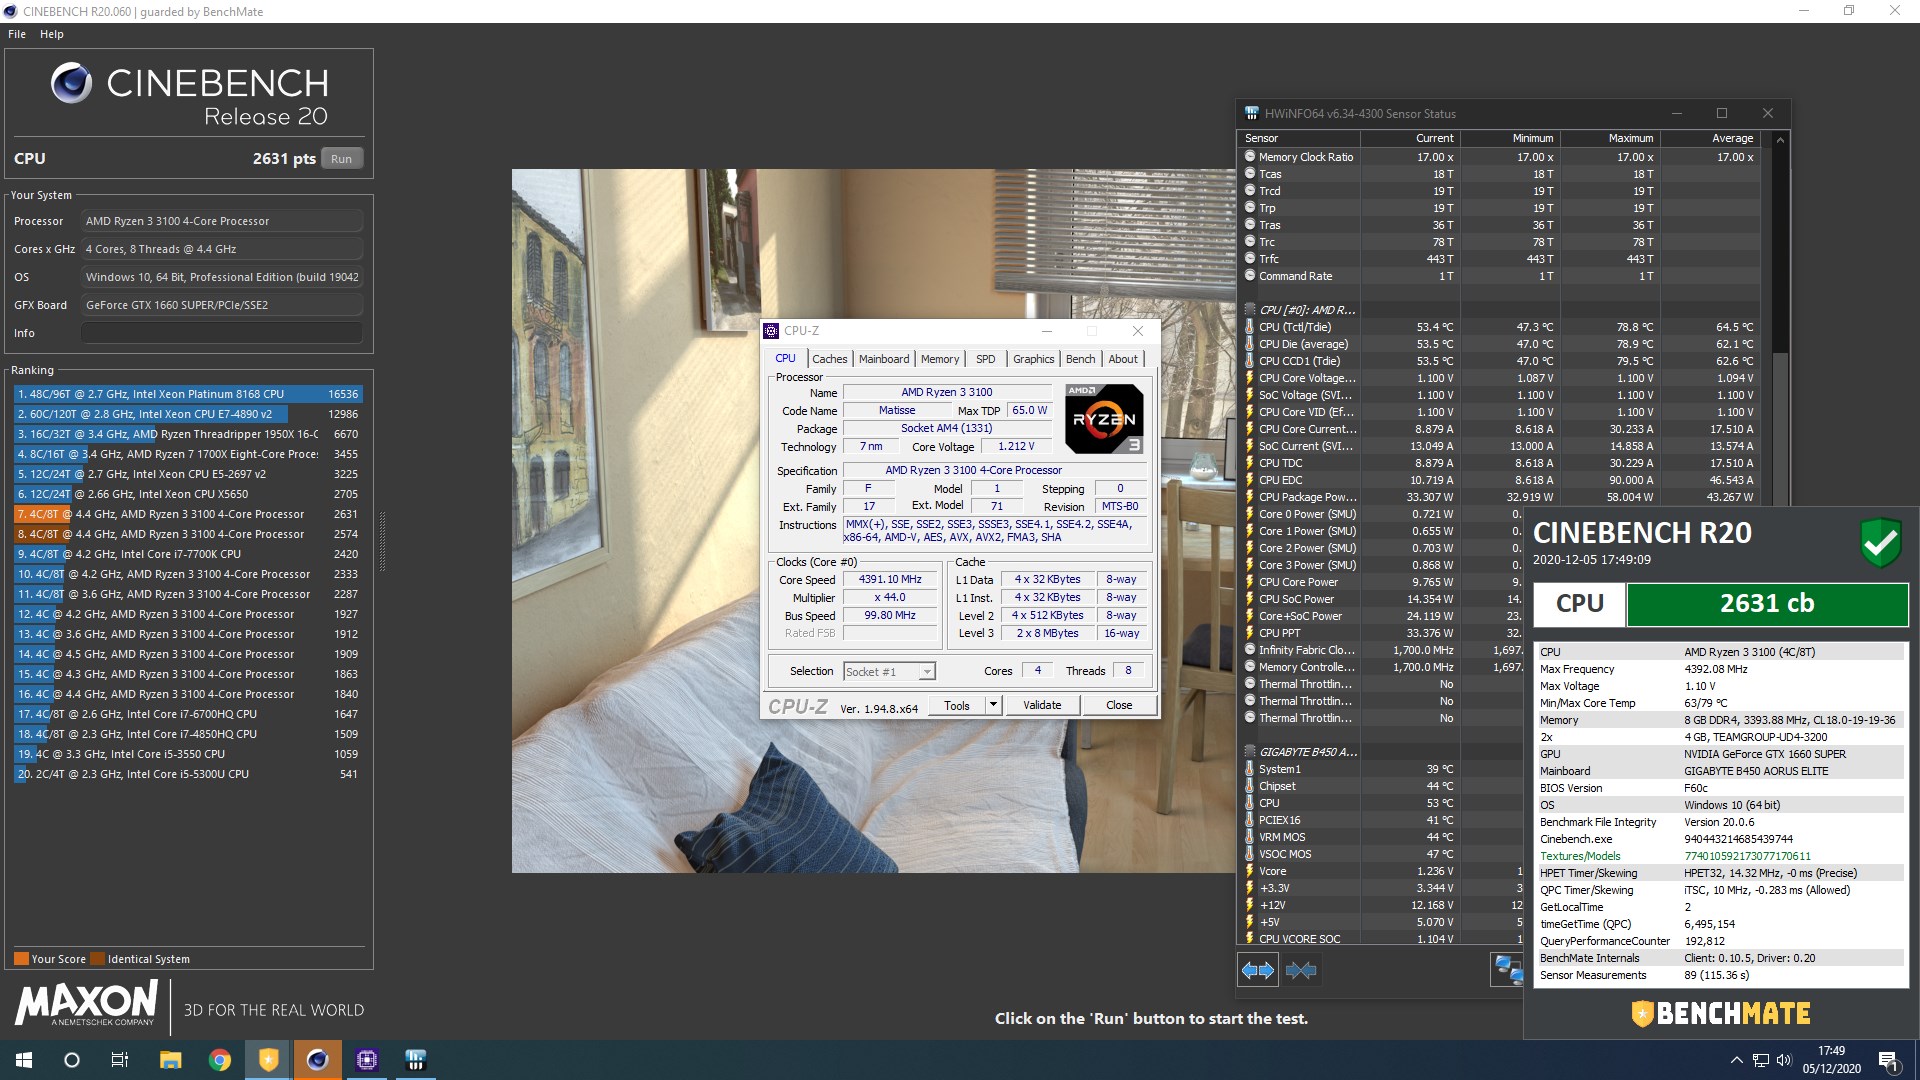Image resolution: width=1920 pixels, height=1080 pixels.
Task: Click the HWiNFO Sensor column header
Action: pos(1299,139)
